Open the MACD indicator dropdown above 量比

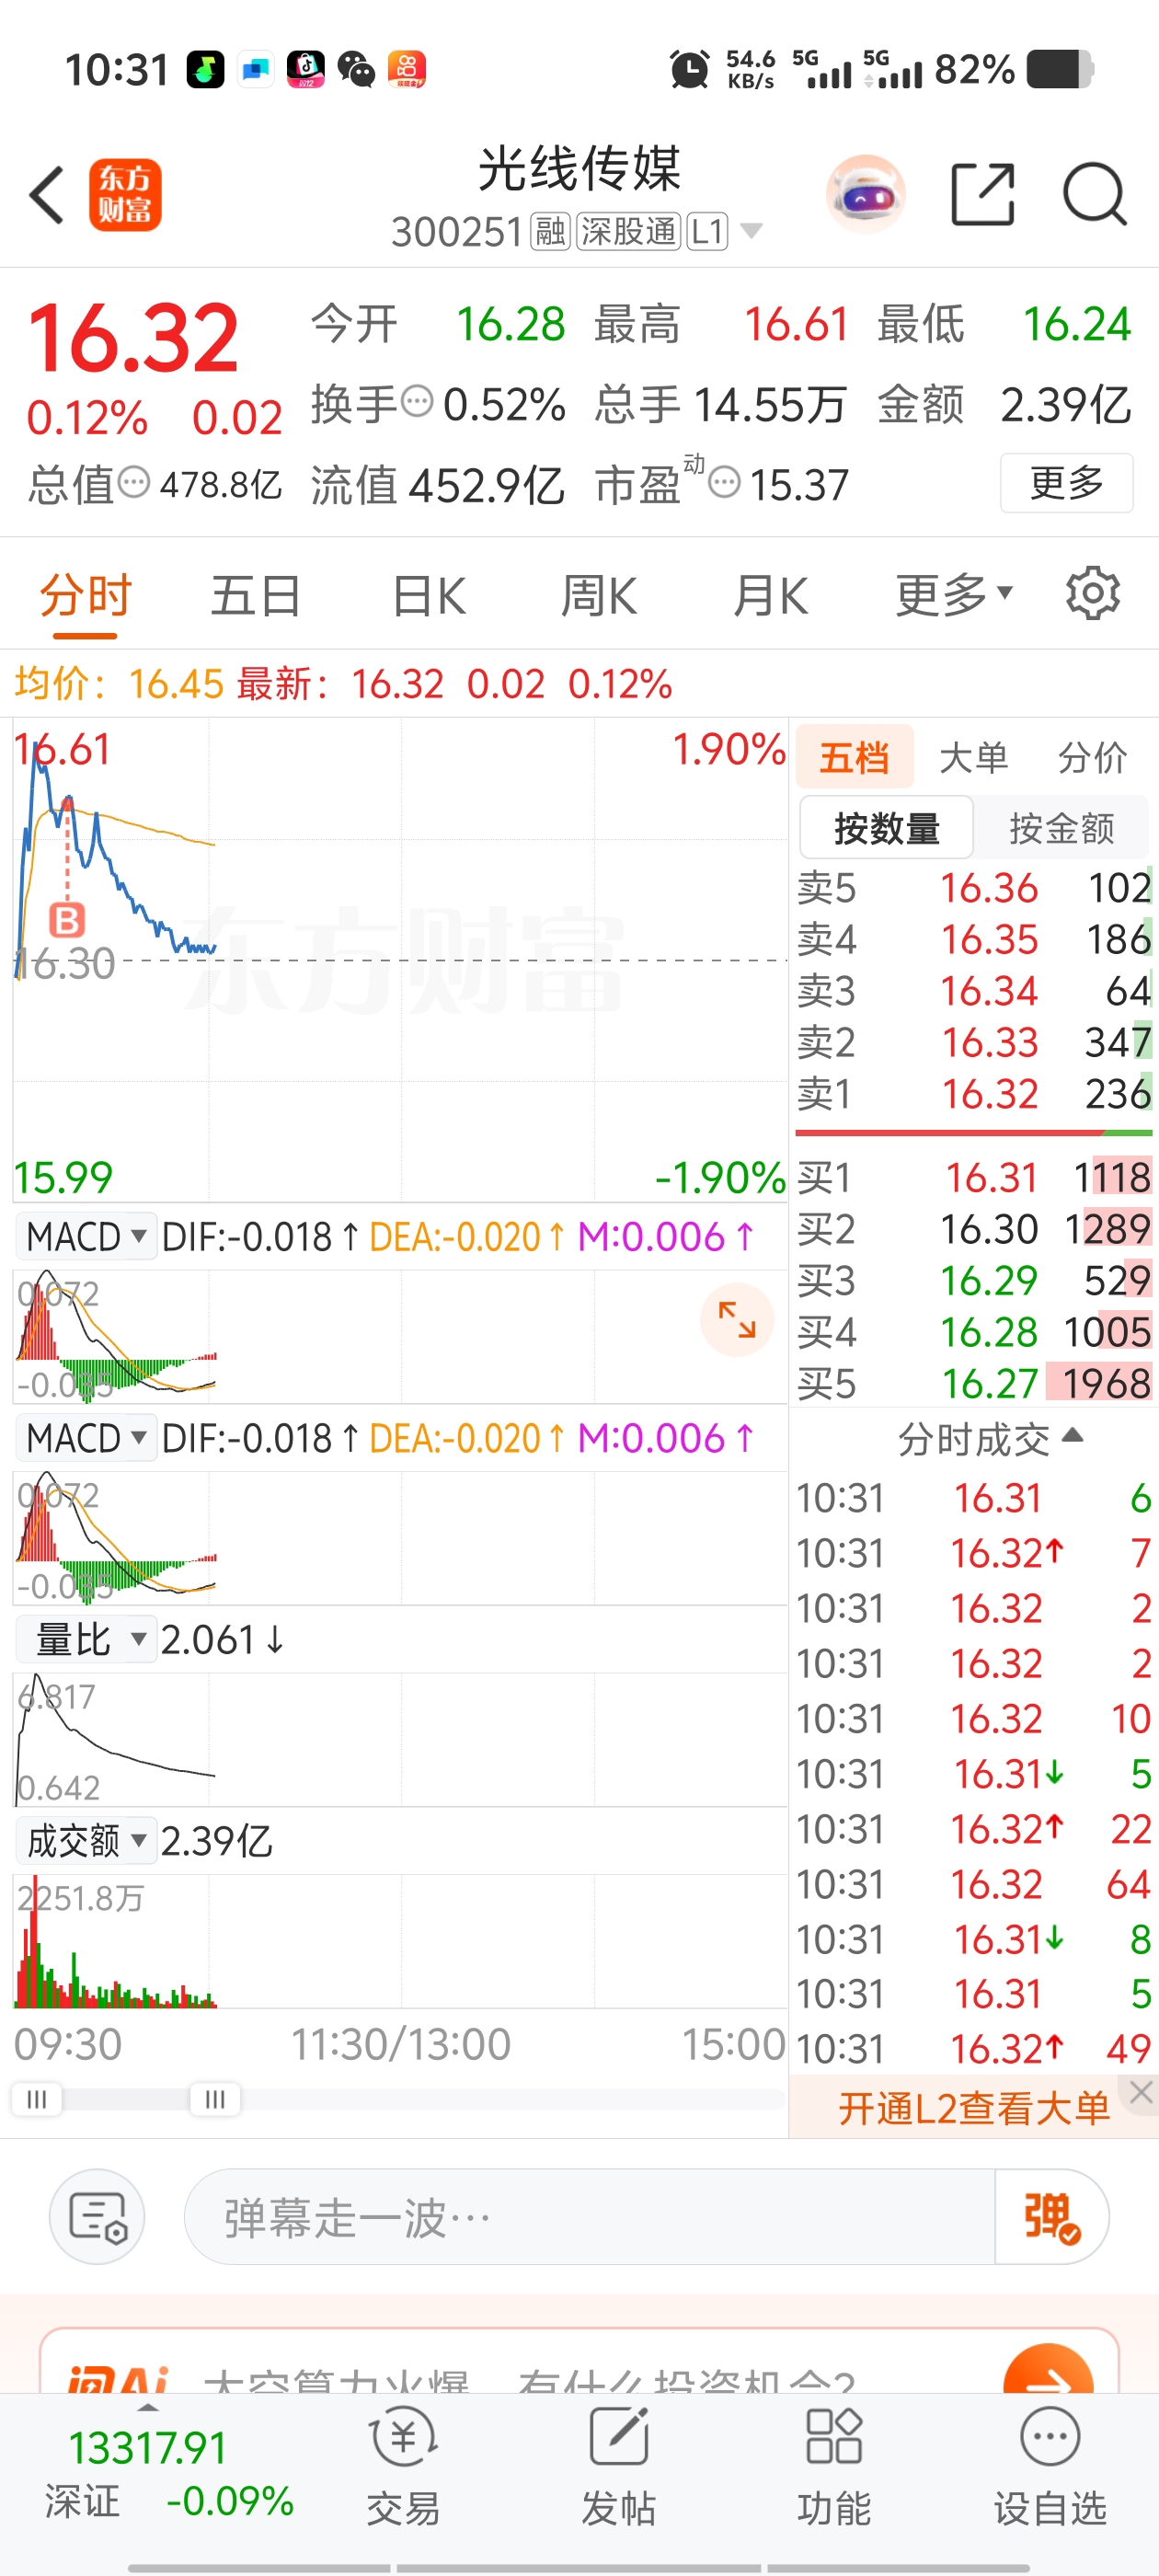(x=87, y=1438)
